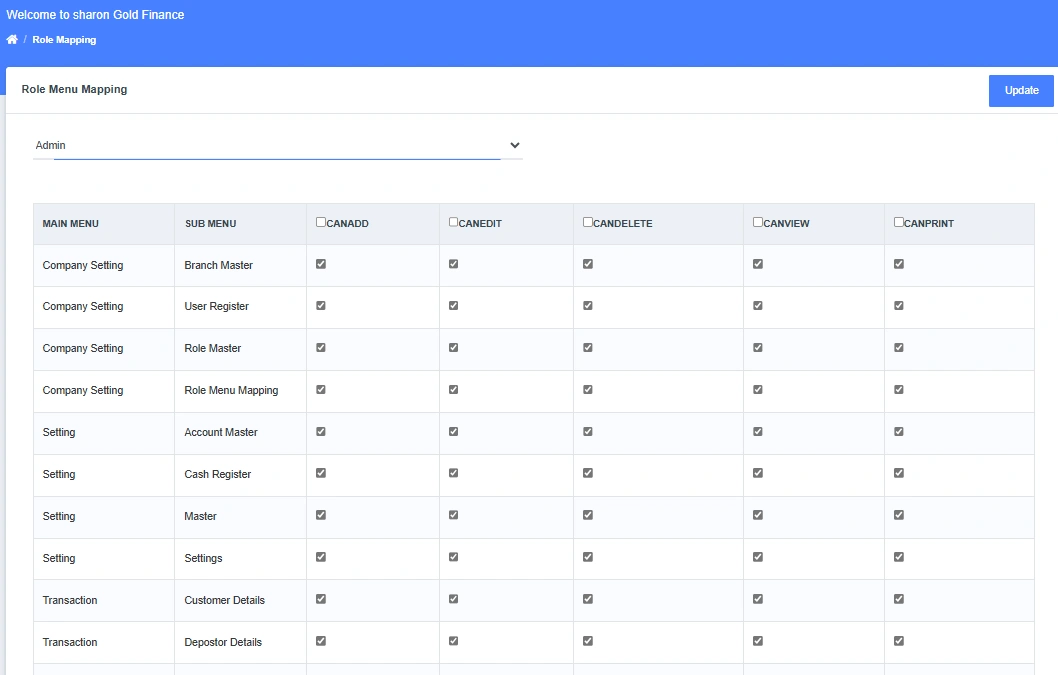Uncheck CANDELETE for Cash Register

pyautogui.click(x=588, y=473)
